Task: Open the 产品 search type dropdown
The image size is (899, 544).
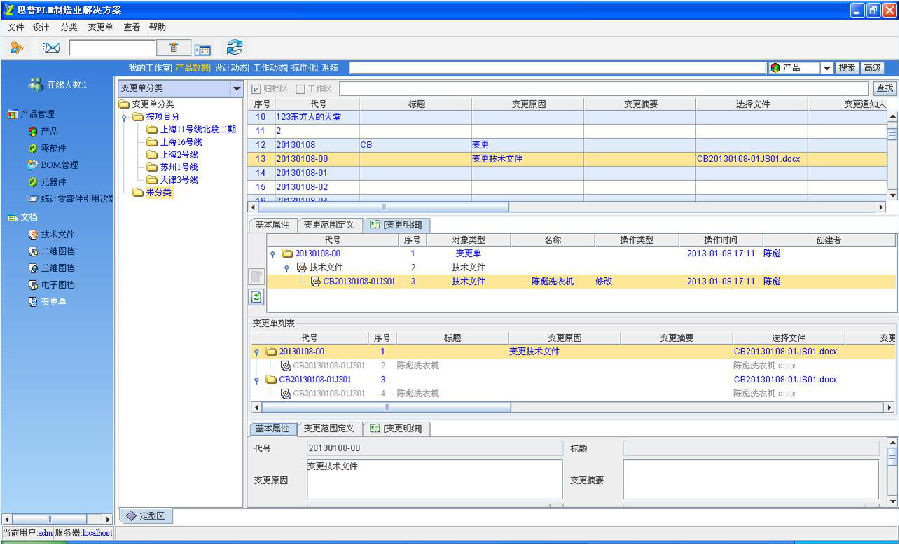Action: point(826,68)
